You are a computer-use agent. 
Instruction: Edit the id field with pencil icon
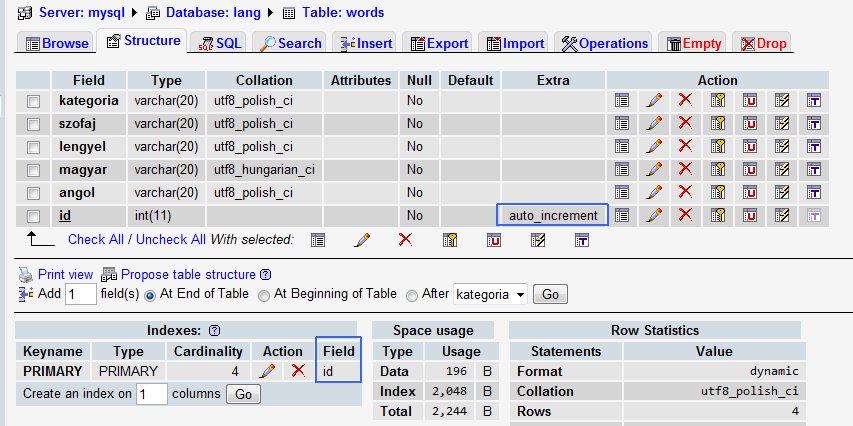point(653,215)
